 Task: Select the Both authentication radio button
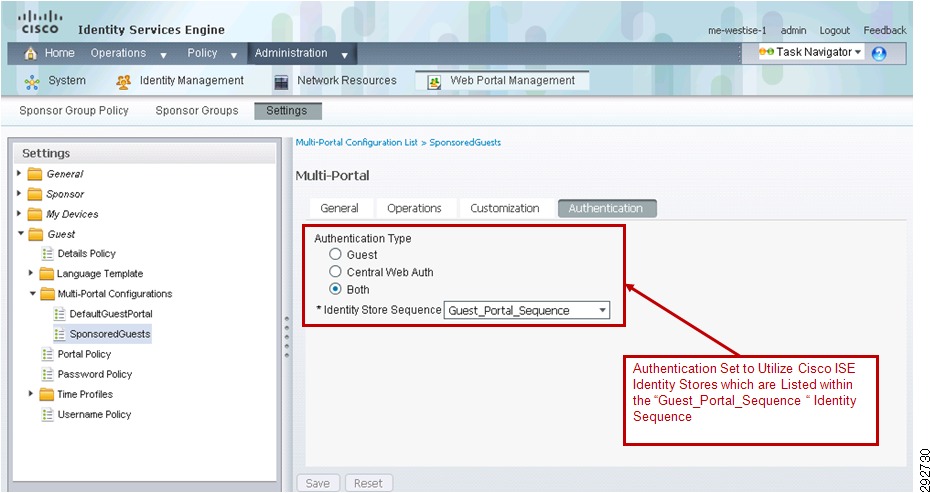tap(335, 290)
